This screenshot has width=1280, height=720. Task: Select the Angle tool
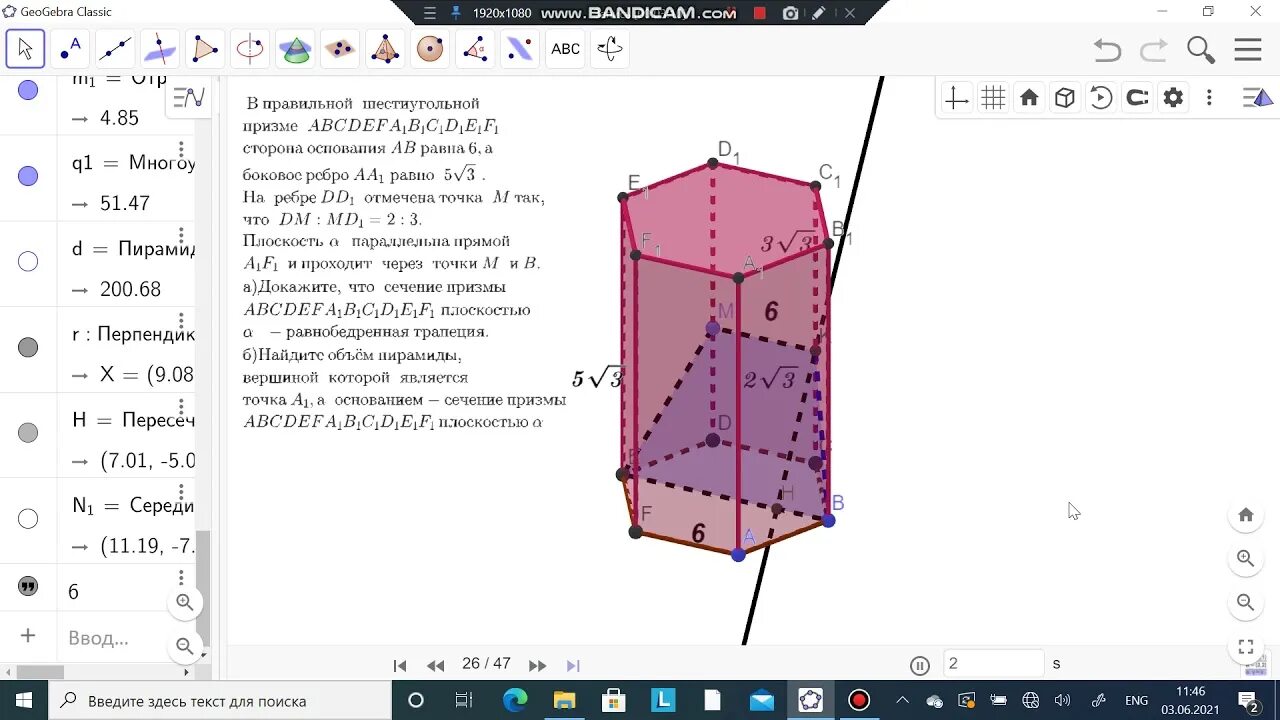475,48
